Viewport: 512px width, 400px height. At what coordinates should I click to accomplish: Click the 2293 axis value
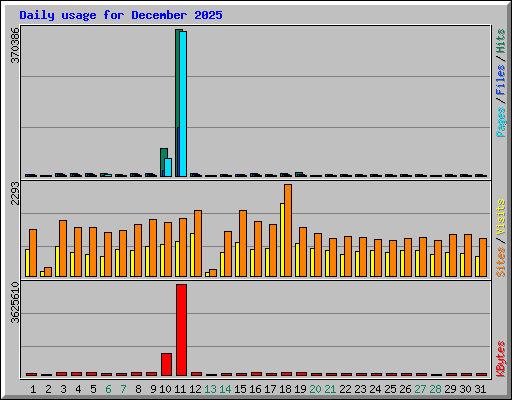15,193
